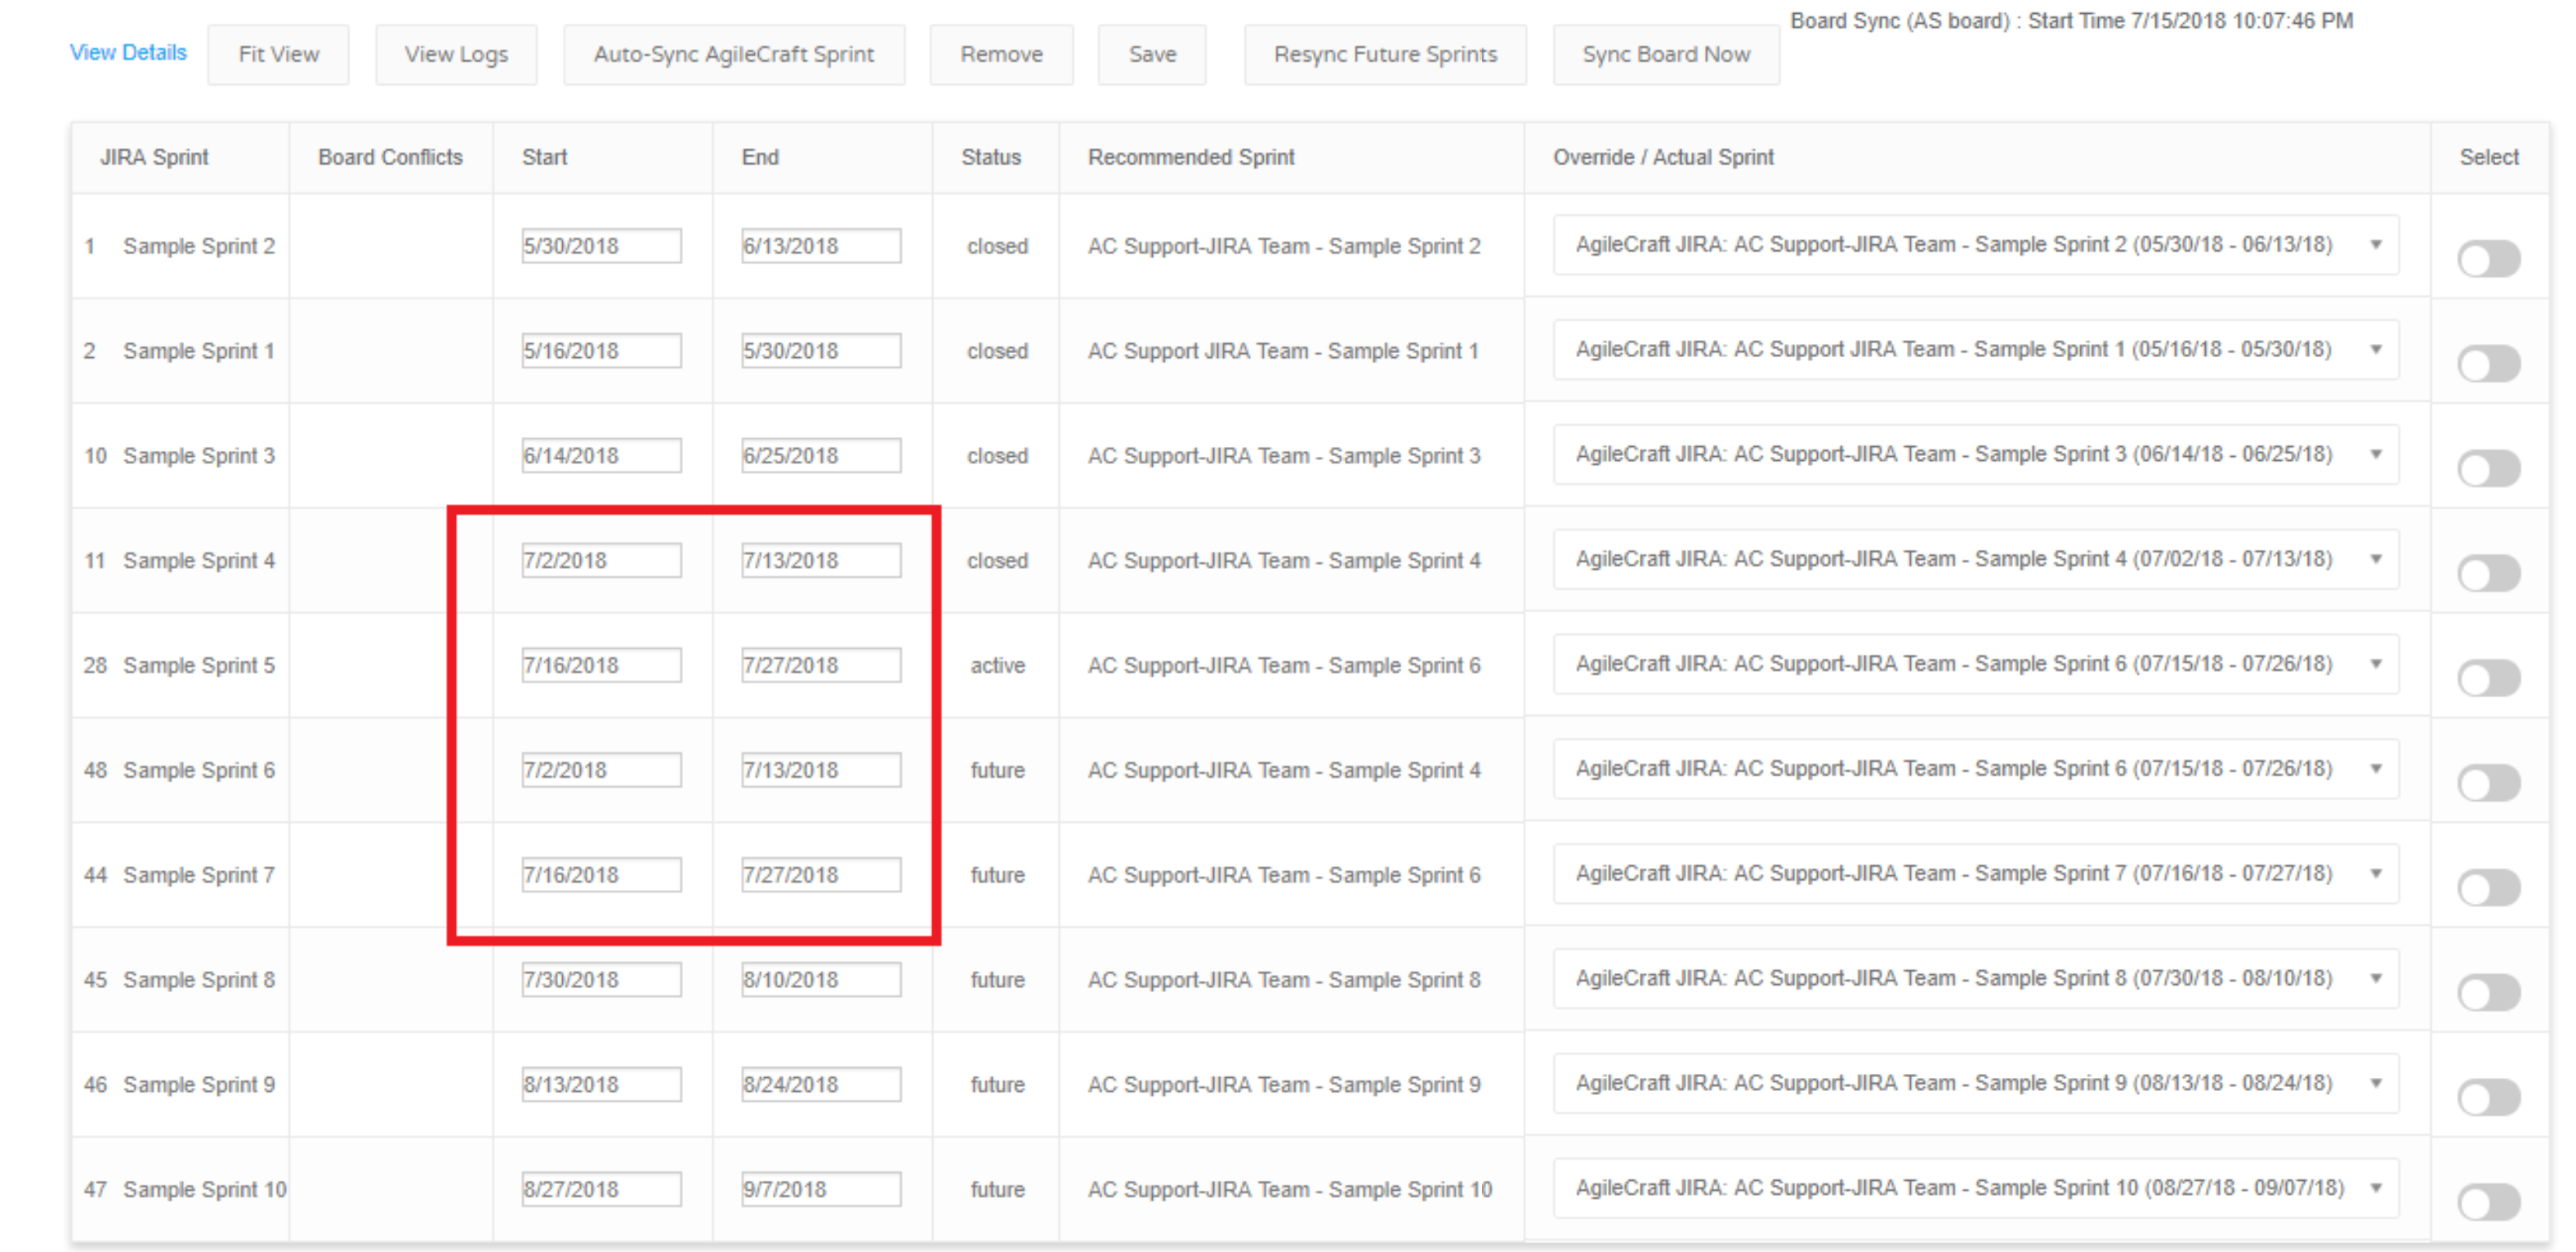Click the active status cell

point(997,666)
